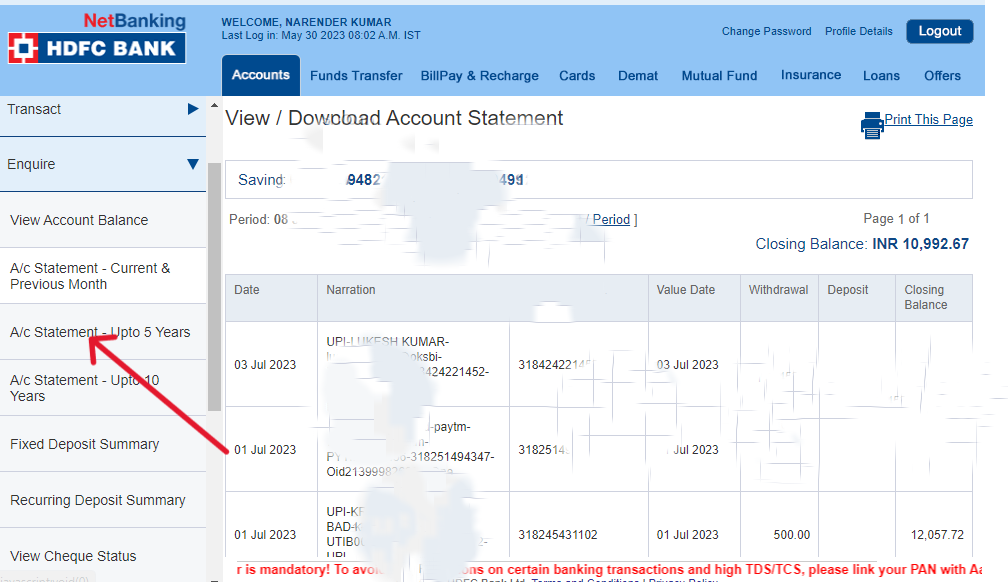Open the BillPay & Recharge tab

click(480, 76)
